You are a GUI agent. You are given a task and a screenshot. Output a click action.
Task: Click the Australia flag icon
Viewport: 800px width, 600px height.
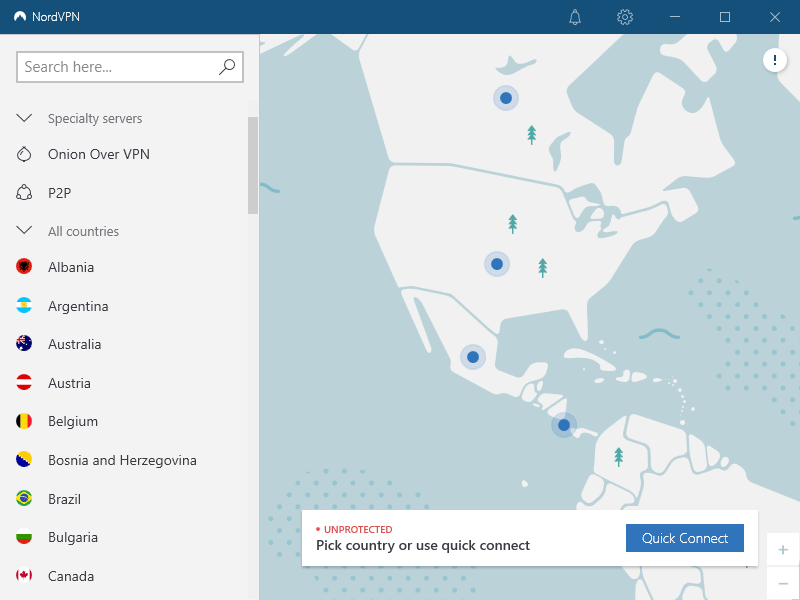(x=24, y=343)
